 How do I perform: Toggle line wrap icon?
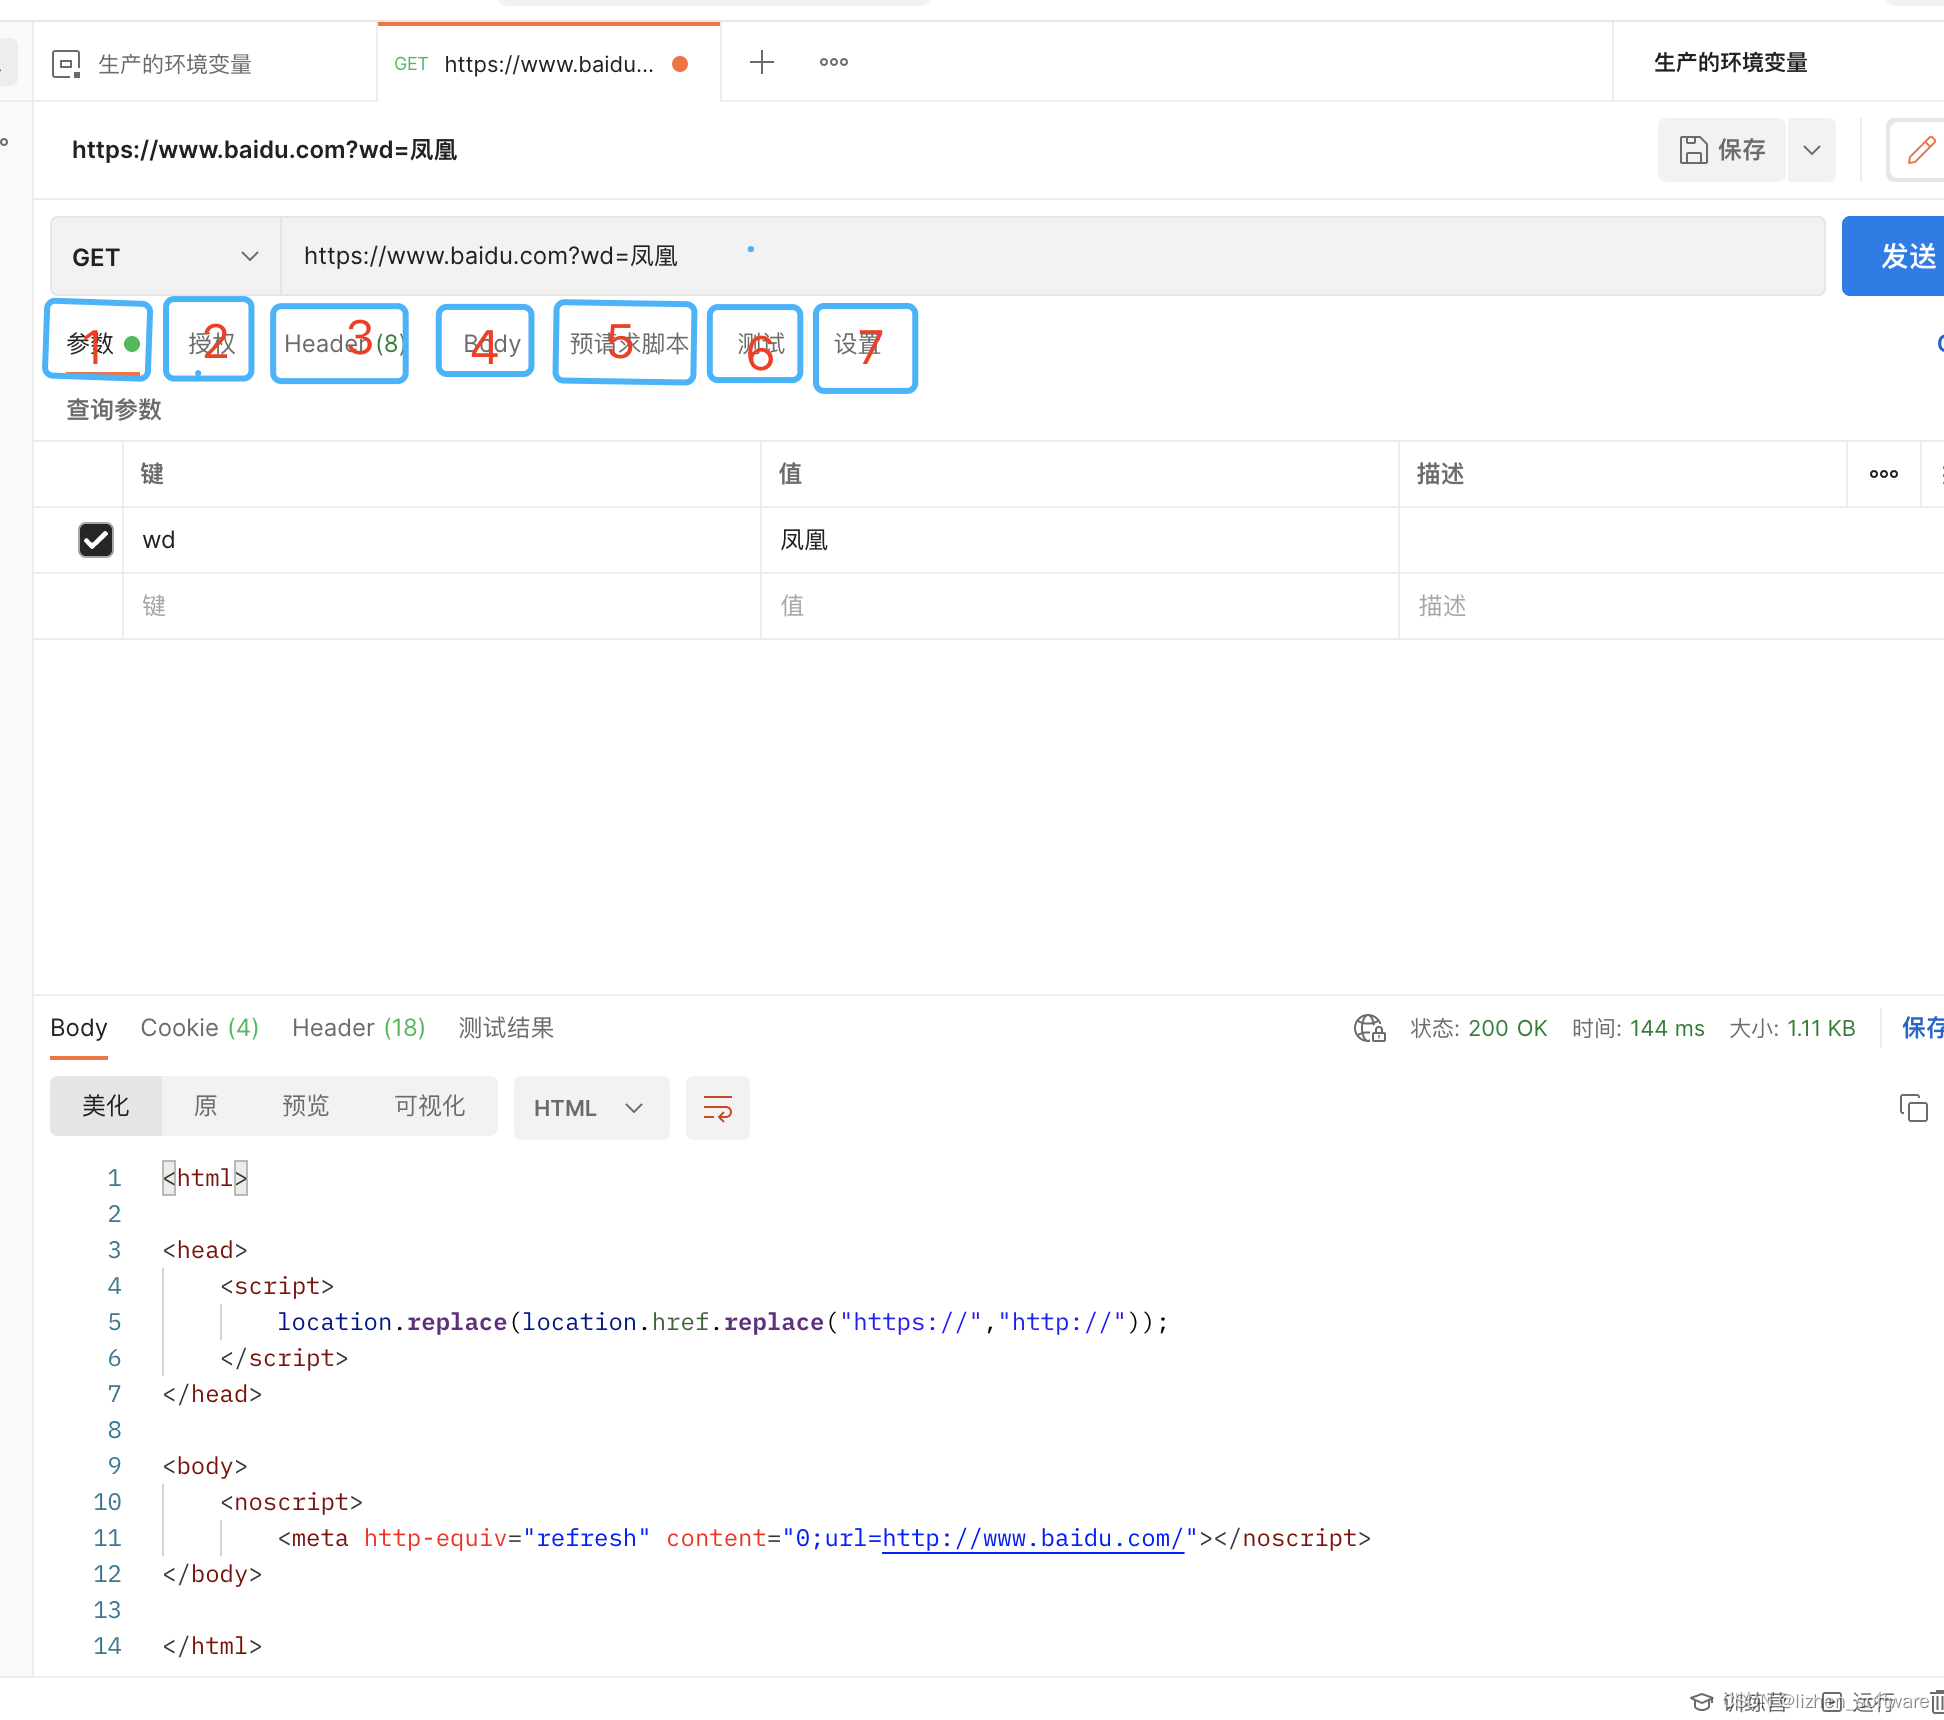point(718,1108)
